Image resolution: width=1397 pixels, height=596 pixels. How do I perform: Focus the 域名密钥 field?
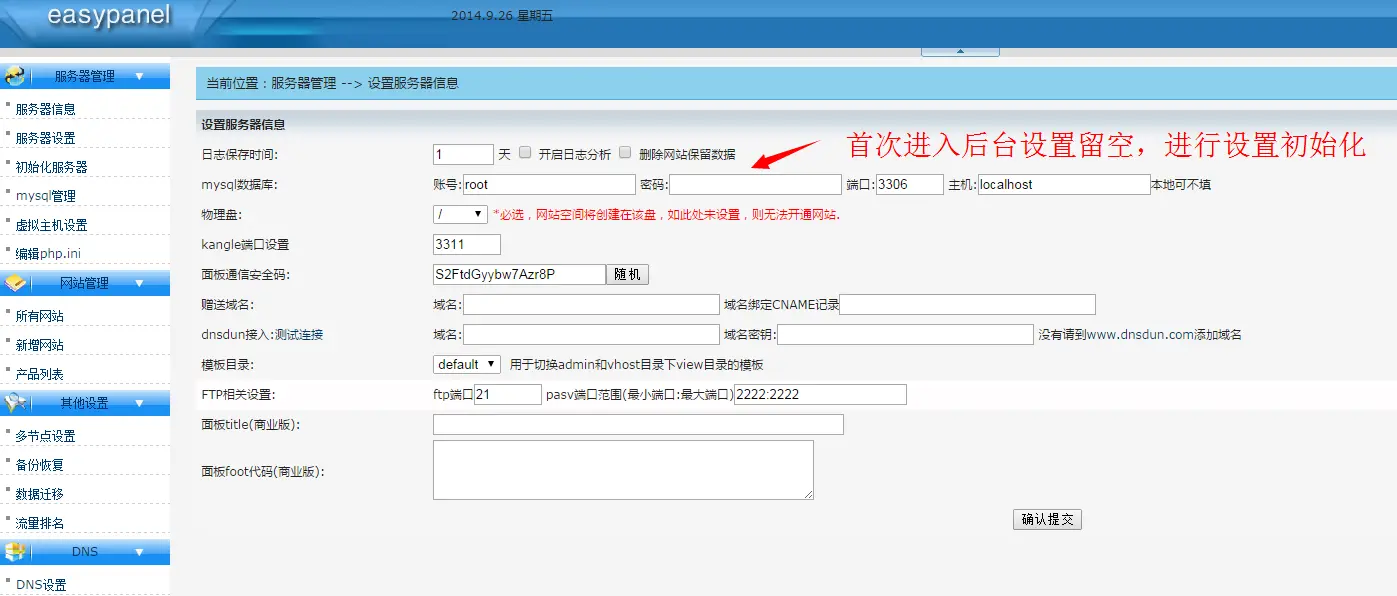click(905, 334)
